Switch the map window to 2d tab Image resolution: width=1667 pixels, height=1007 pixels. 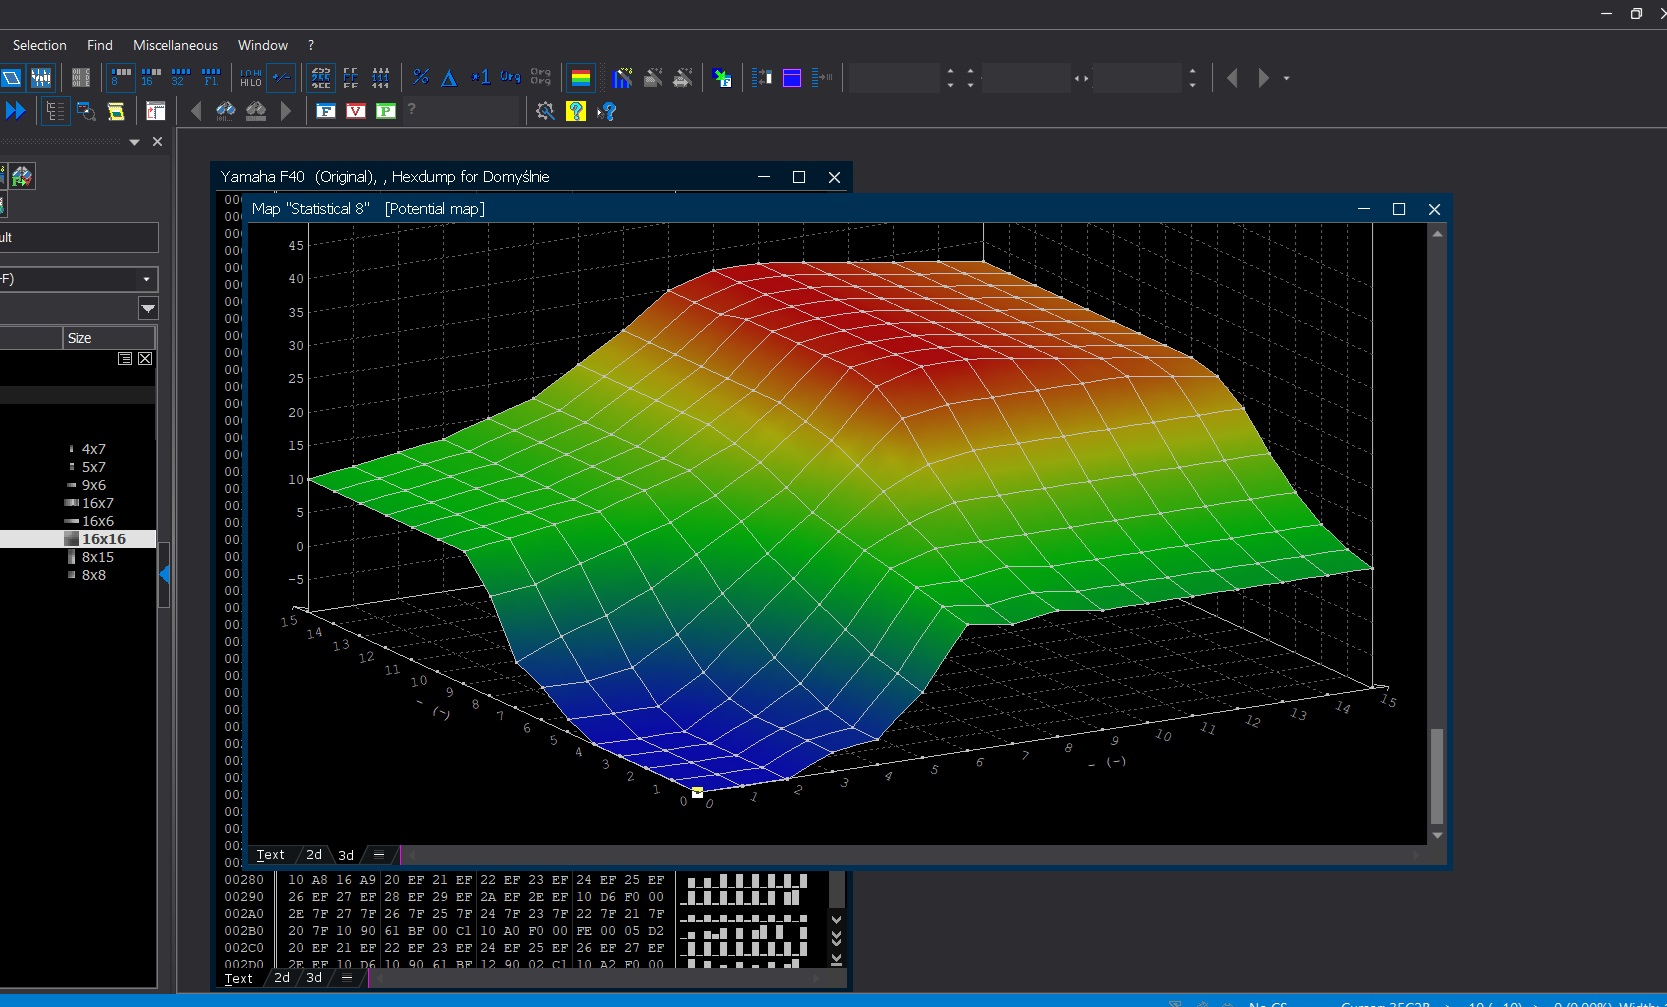click(x=314, y=855)
